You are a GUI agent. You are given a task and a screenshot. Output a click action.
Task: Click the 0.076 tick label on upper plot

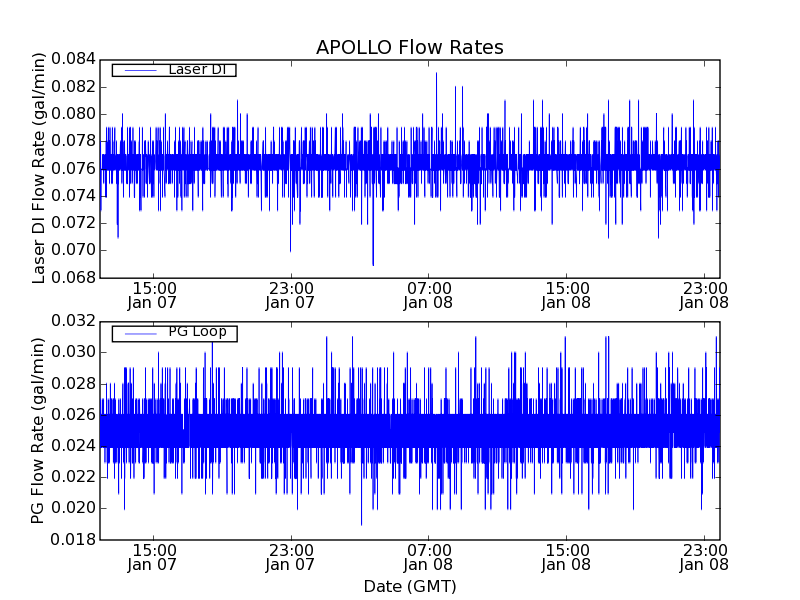pos(73,168)
